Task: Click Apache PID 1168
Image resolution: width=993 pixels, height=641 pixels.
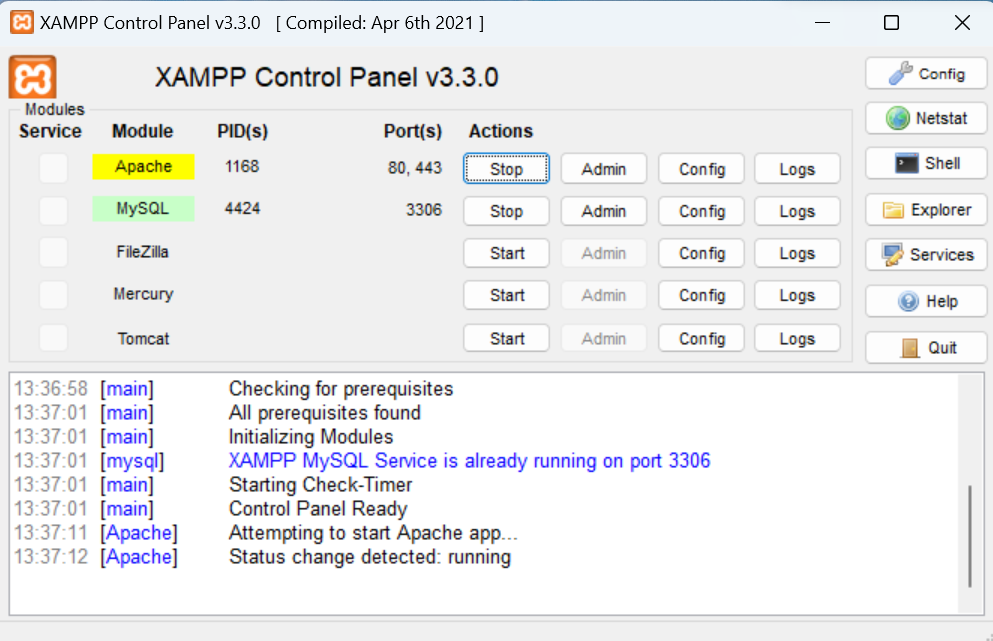Action: pyautogui.click(x=242, y=167)
